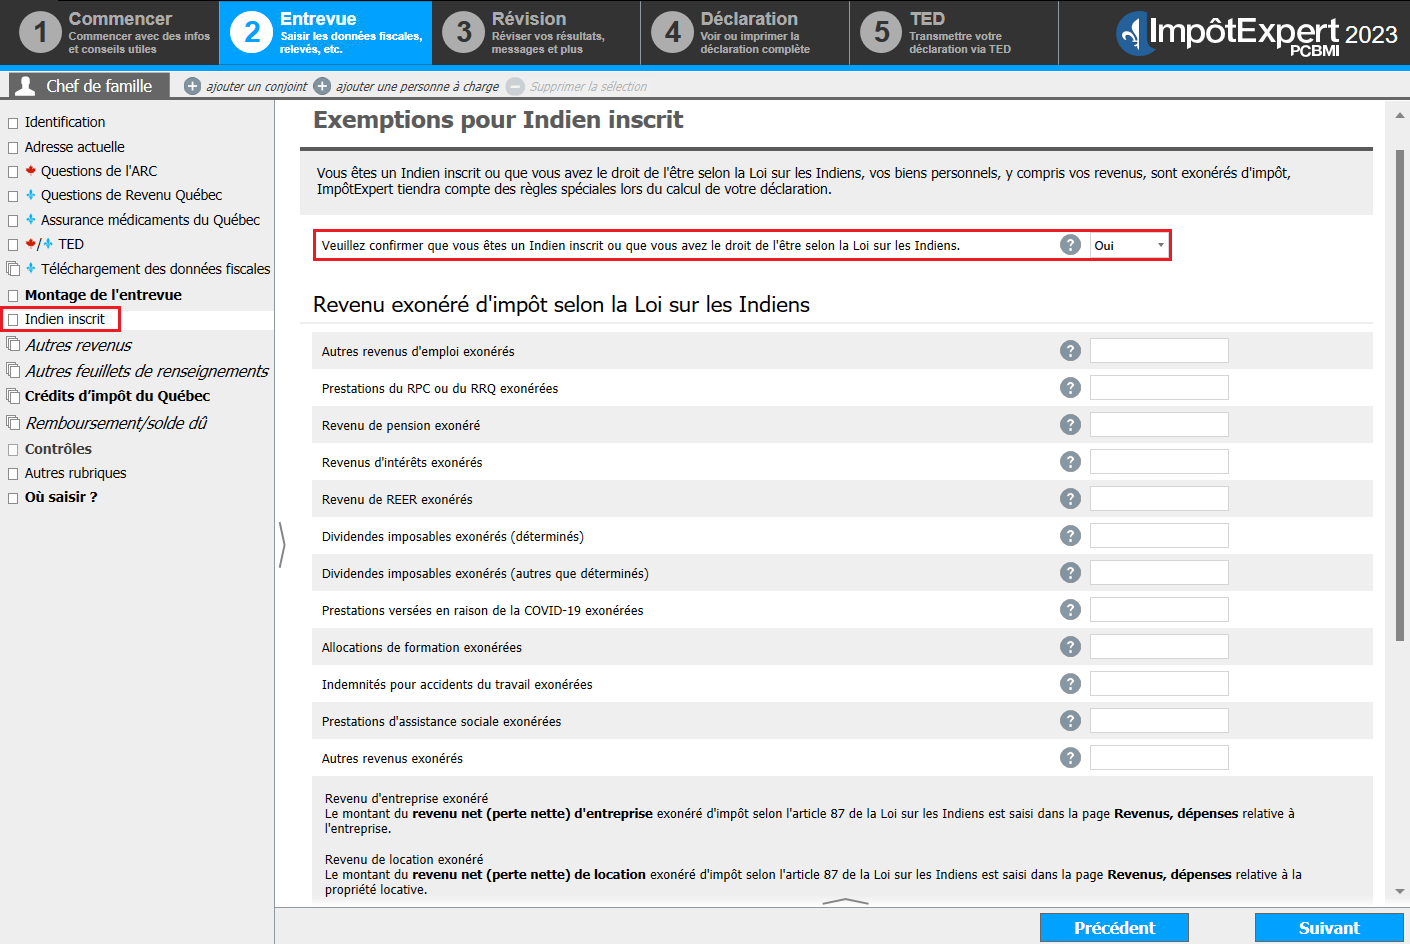Screen dimensions: 1410x944
Task: Click the scrollbar down arrow
Action: tap(1400, 891)
